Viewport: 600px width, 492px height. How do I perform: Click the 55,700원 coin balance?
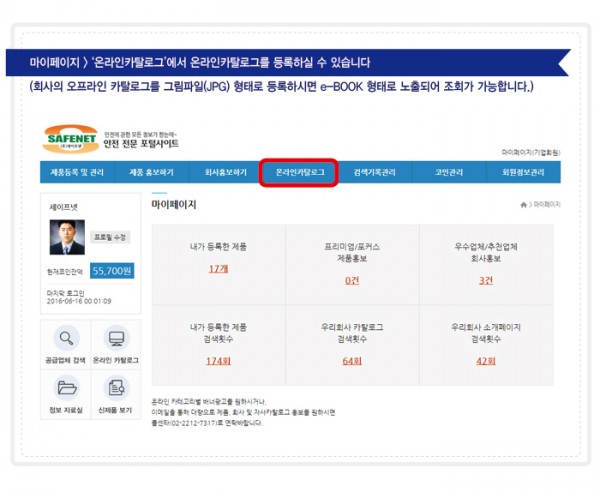click(x=112, y=270)
